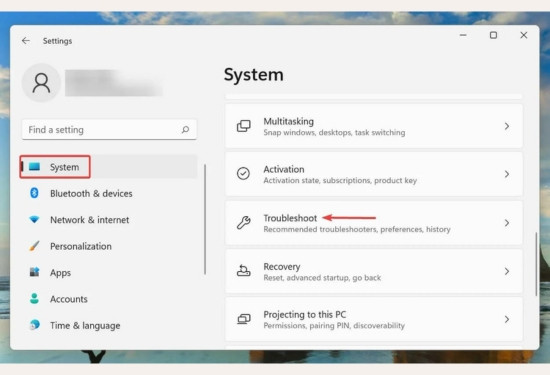Expand Multitasking via its chevron
Image resolution: width=550 pixels, height=375 pixels.
[x=507, y=126]
